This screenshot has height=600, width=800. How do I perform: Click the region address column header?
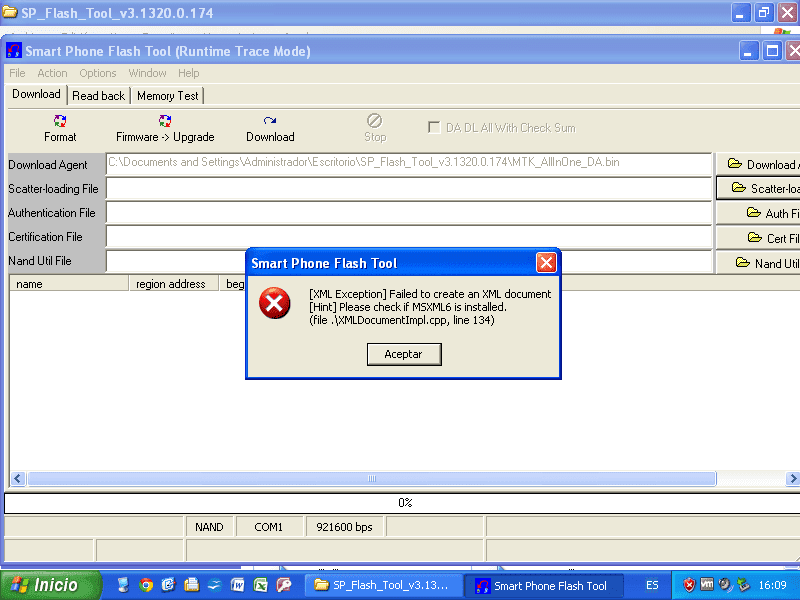(x=173, y=284)
